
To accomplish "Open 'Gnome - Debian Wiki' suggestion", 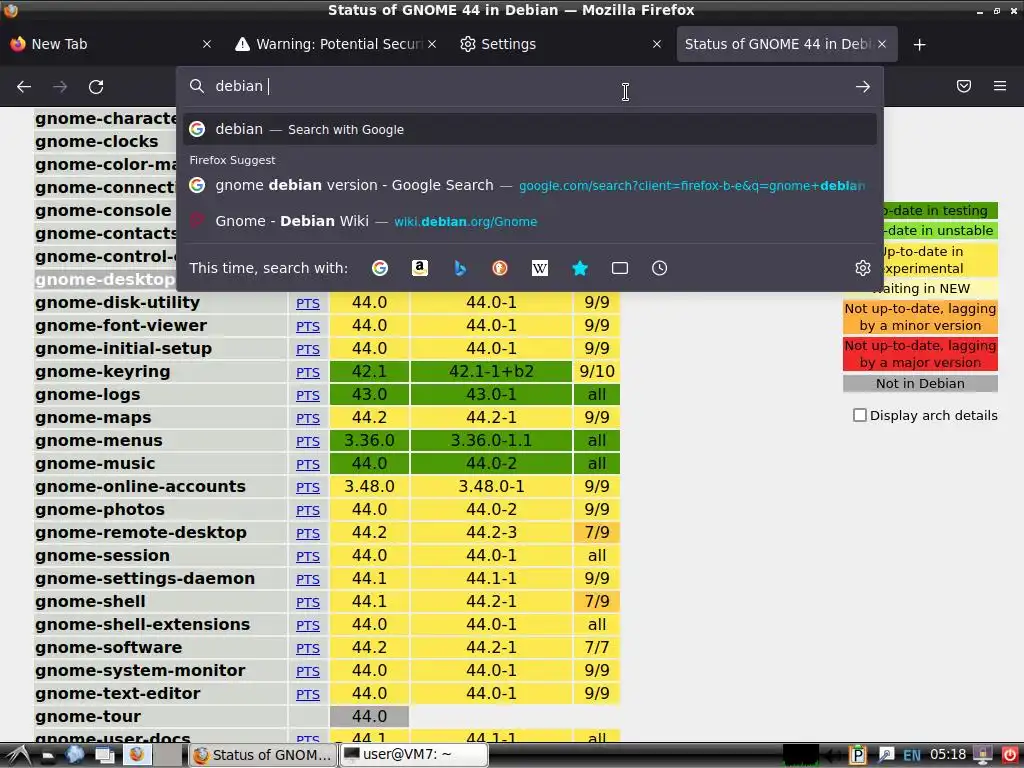I will [530, 221].
